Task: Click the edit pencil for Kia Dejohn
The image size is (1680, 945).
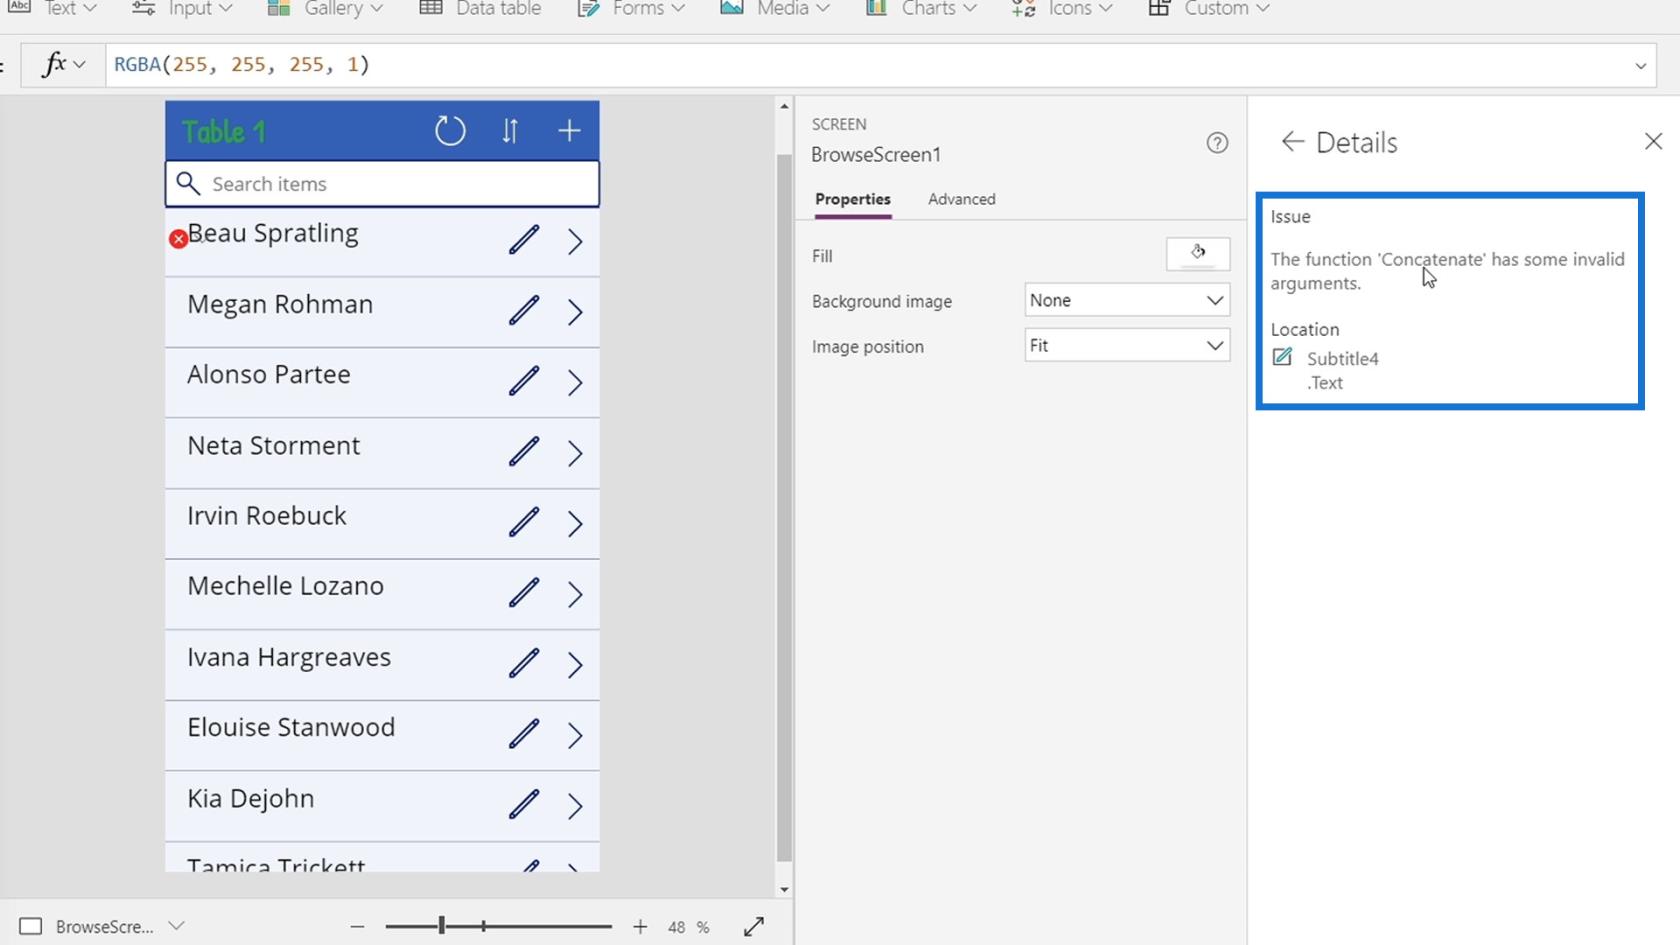Action: tap(524, 805)
